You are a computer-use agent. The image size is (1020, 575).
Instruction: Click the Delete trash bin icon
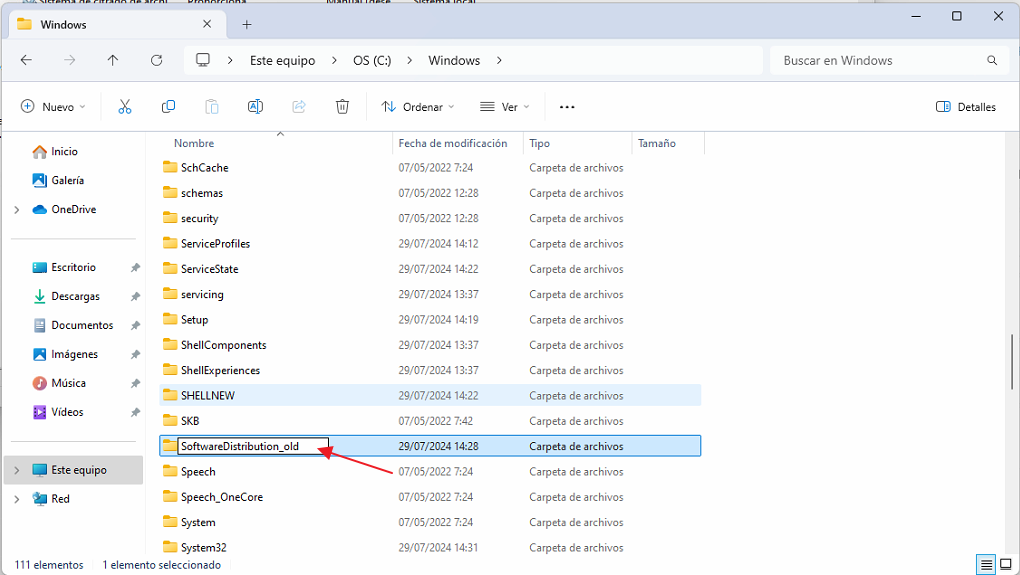(x=342, y=107)
